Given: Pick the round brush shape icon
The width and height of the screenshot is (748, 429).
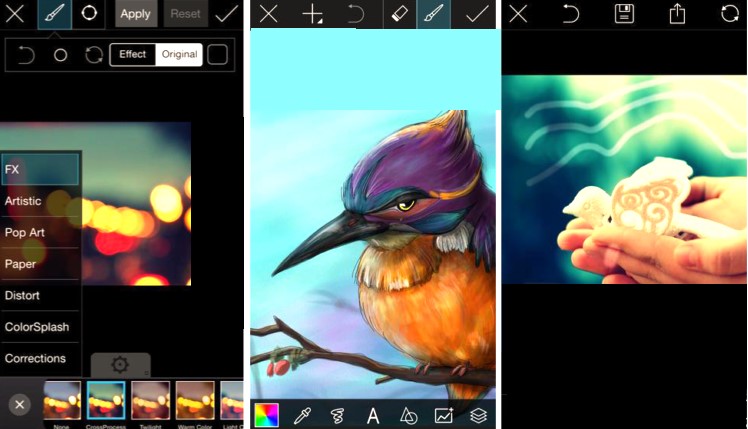Looking at the screenshot, I should pyautogui.click(x=61, y=55).
